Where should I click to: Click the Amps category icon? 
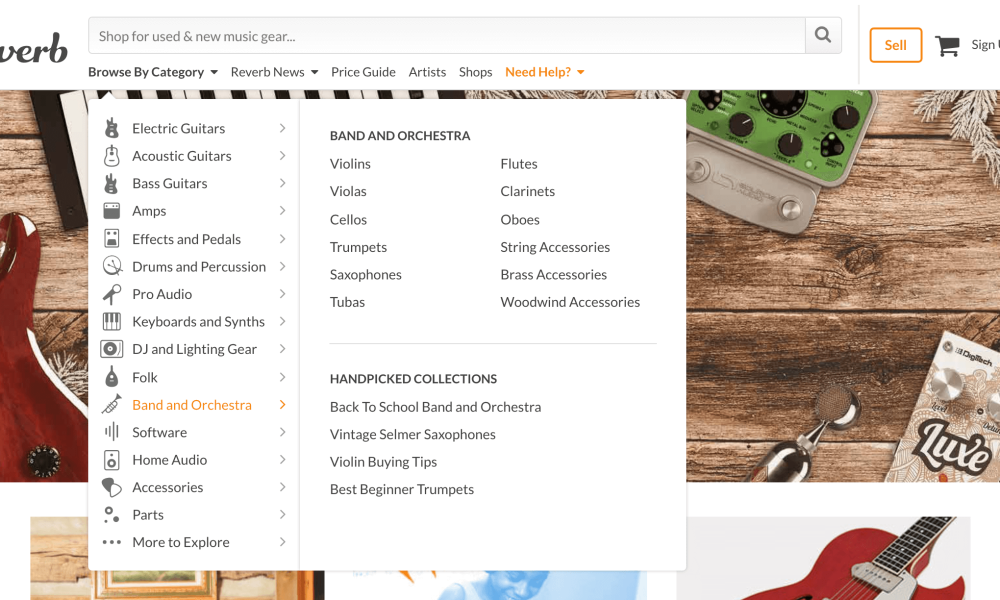point(112,211)
